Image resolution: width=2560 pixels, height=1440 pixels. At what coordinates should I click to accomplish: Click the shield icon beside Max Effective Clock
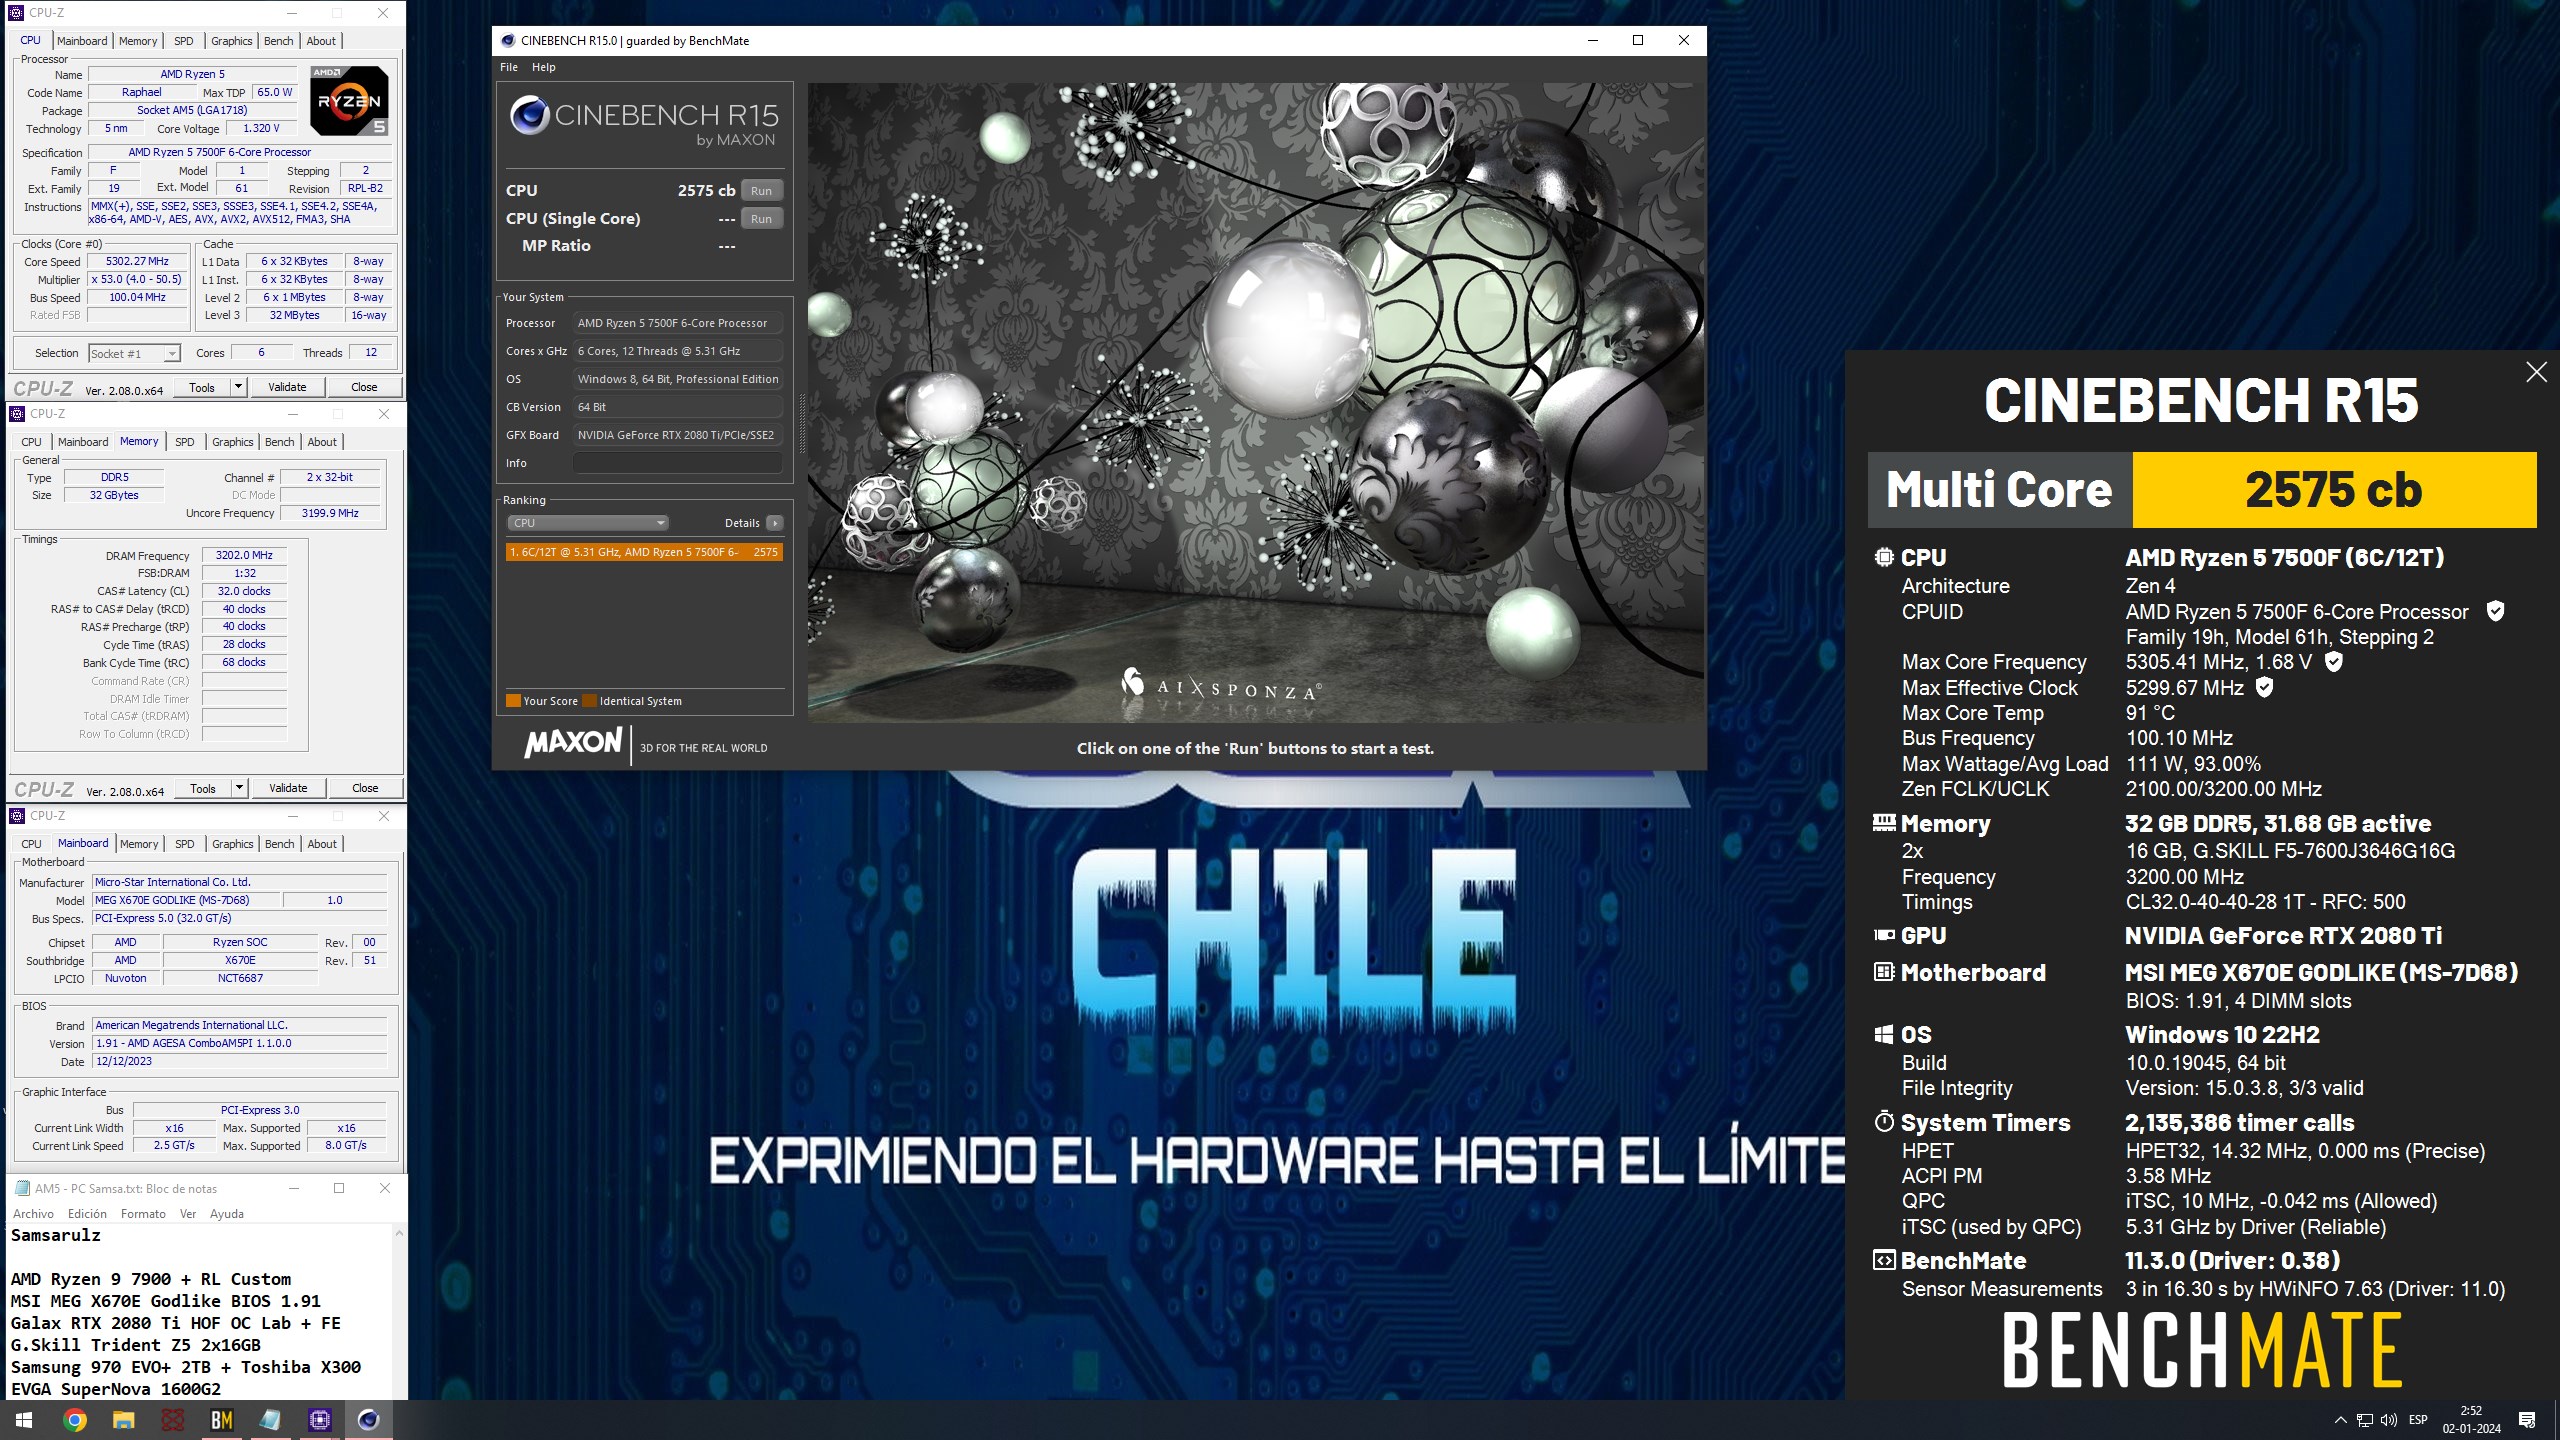2265,687
